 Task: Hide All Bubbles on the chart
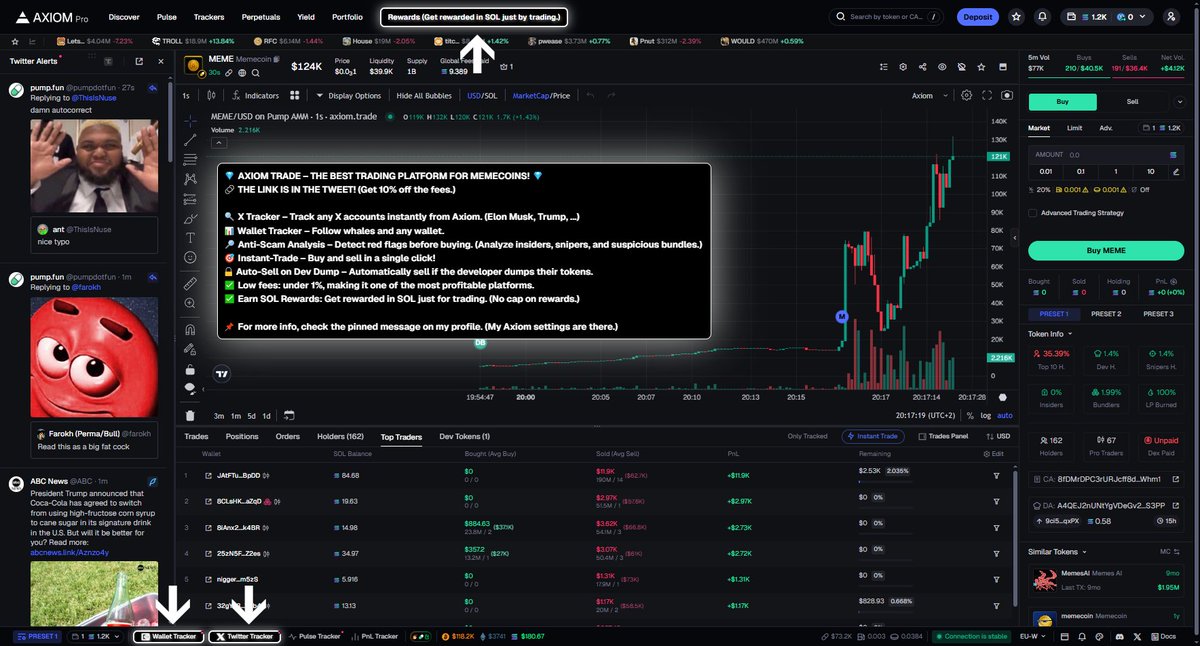click(424, 96)
